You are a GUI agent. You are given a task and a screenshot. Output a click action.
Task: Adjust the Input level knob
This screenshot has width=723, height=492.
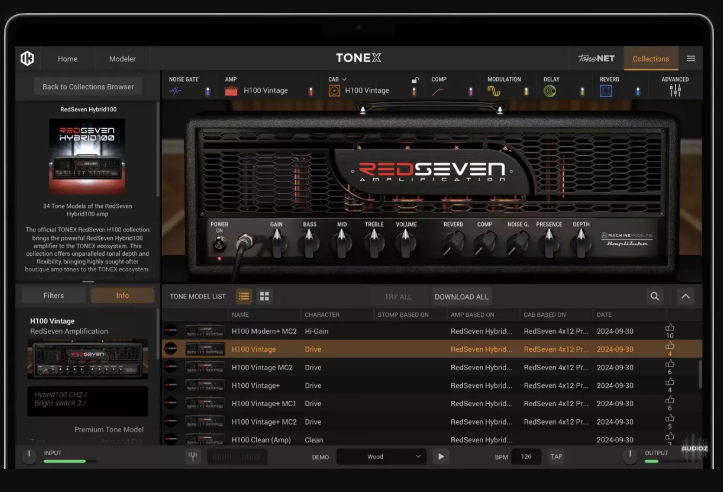tap(29, 456)
